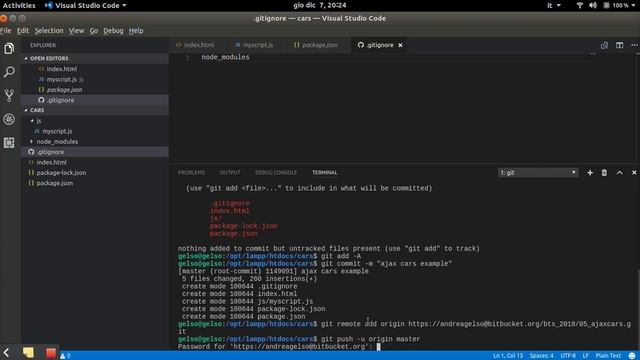Split the editor with the split icon

tap(620, 45)
